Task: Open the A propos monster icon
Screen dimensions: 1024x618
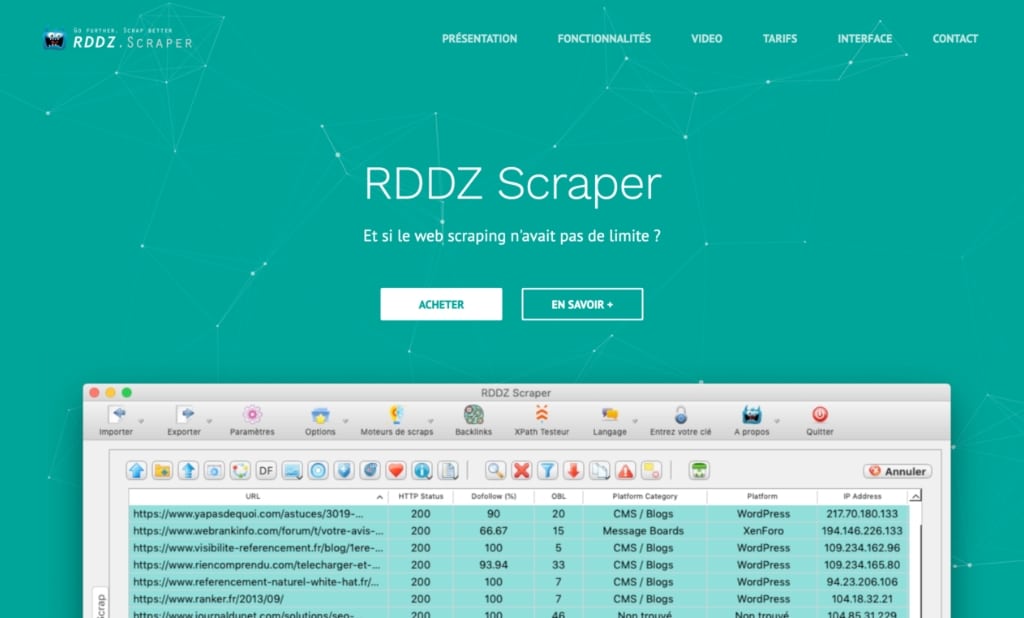Action: (x=752, y=415)
